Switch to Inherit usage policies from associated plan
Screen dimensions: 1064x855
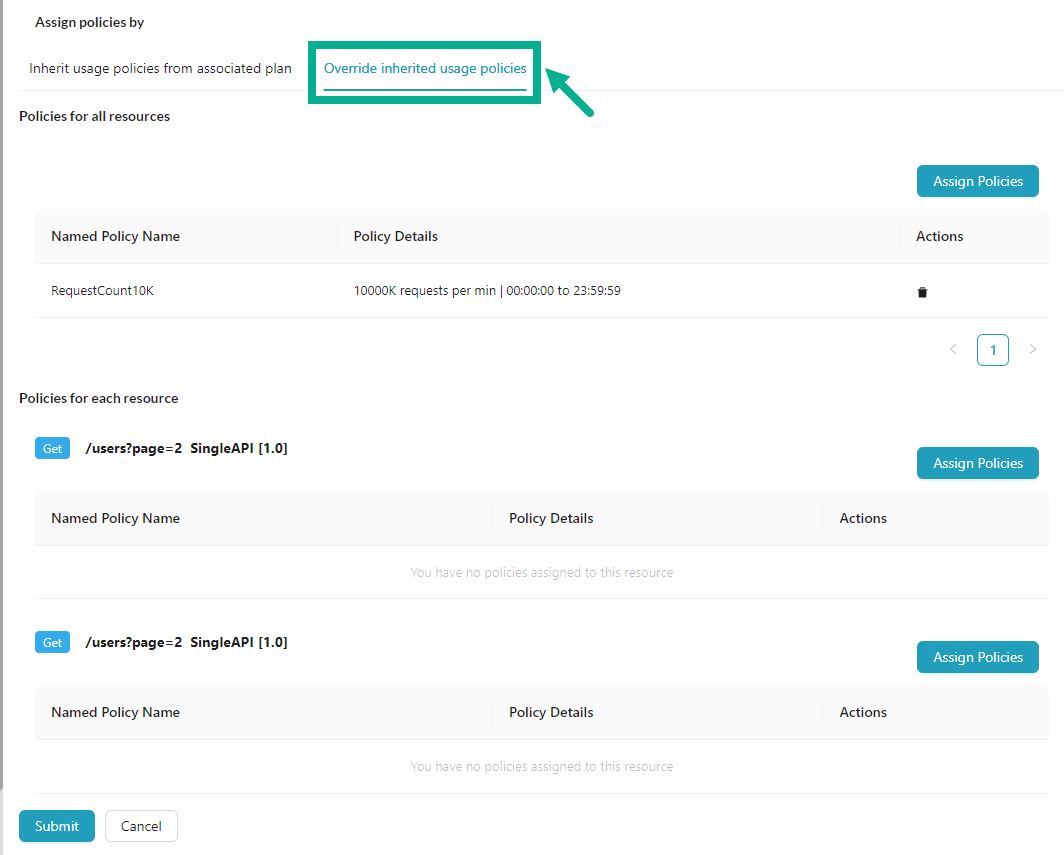[x=160, y=68]
